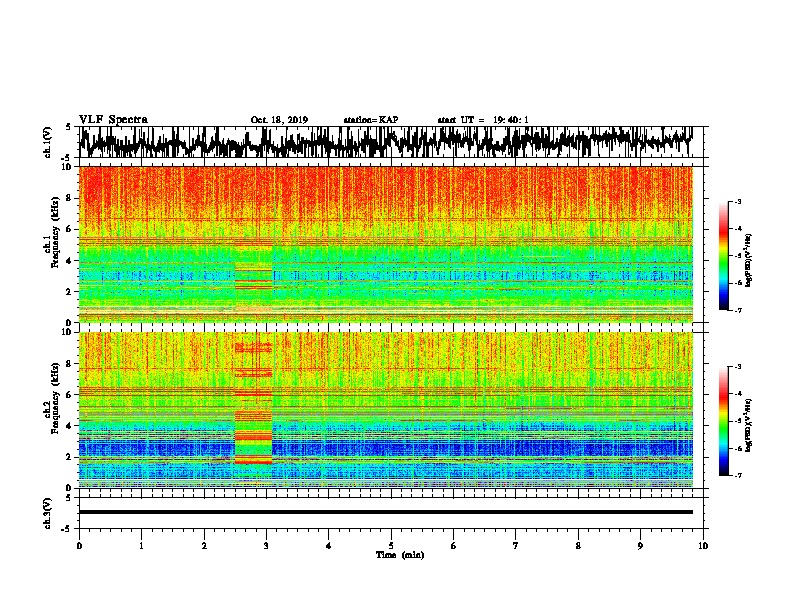792x612 pixels.
Task: Click the interference burst in the ch.1 spectrogram
Action: pos(254,283)
